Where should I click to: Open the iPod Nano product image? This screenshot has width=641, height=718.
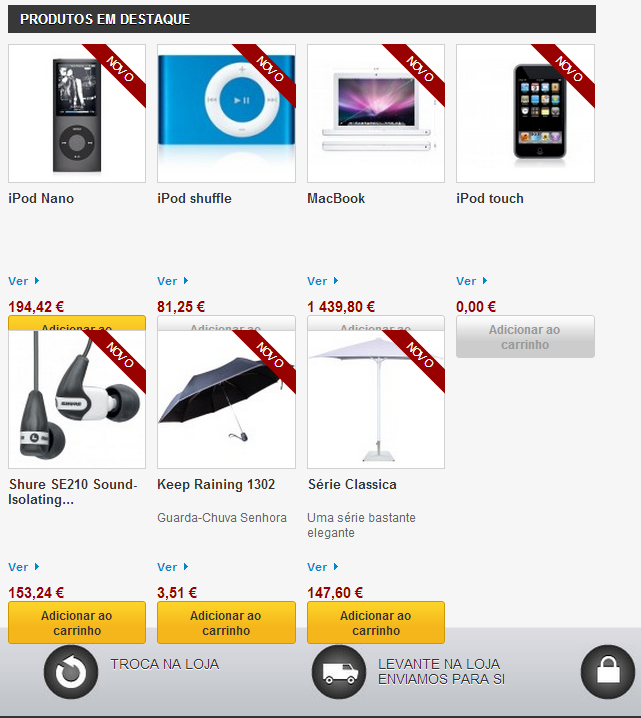pos(77,113)
